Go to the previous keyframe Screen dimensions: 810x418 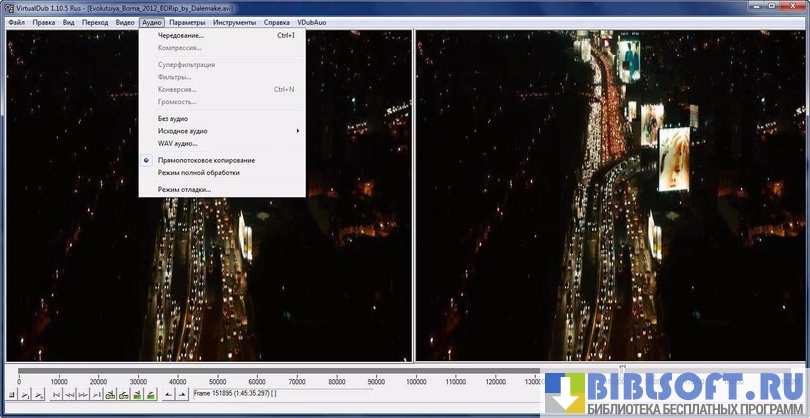pos(109,395)
